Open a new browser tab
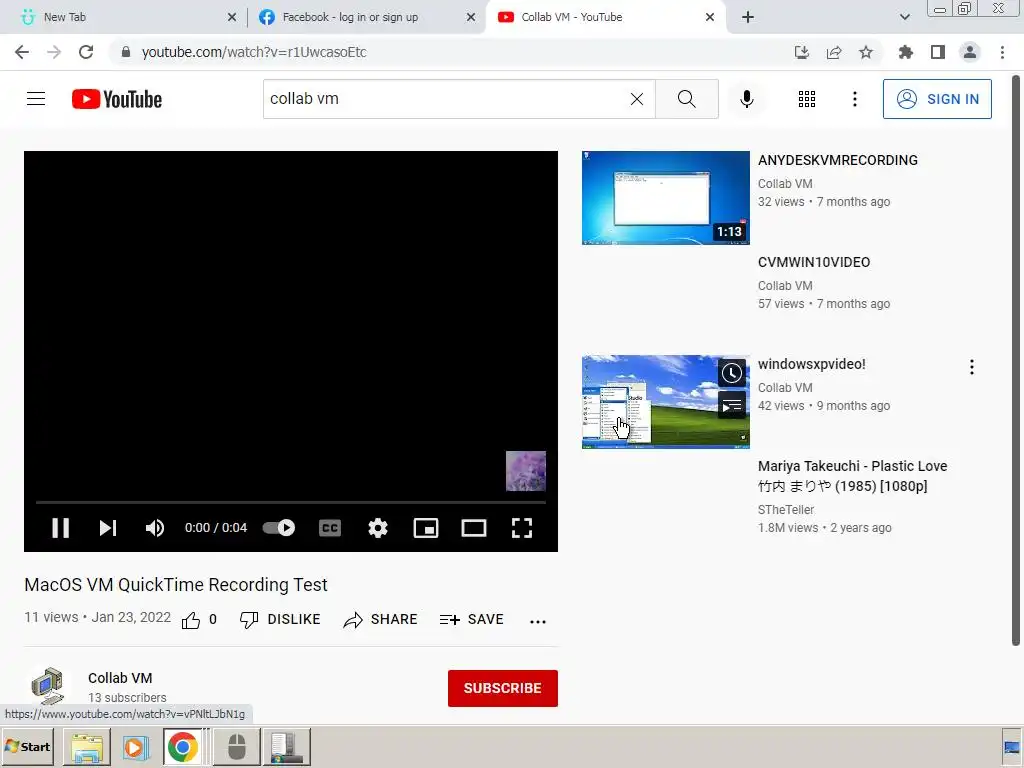Screen dimensions: 1024x768 748,17
